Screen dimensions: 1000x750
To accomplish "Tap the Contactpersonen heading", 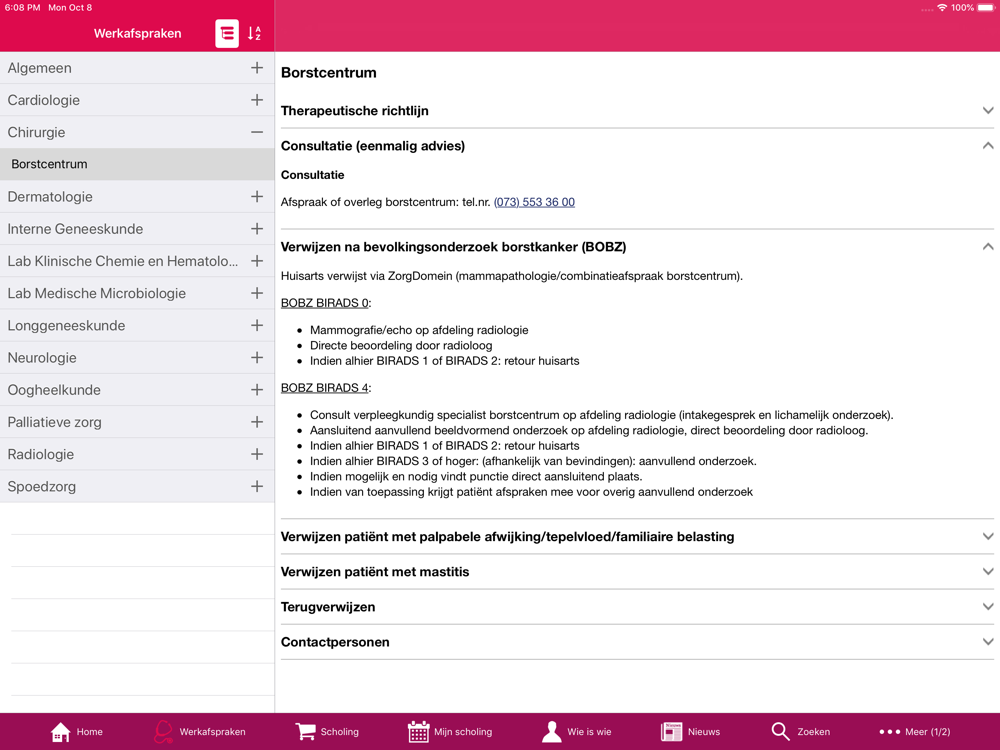I will pos(335,642).
